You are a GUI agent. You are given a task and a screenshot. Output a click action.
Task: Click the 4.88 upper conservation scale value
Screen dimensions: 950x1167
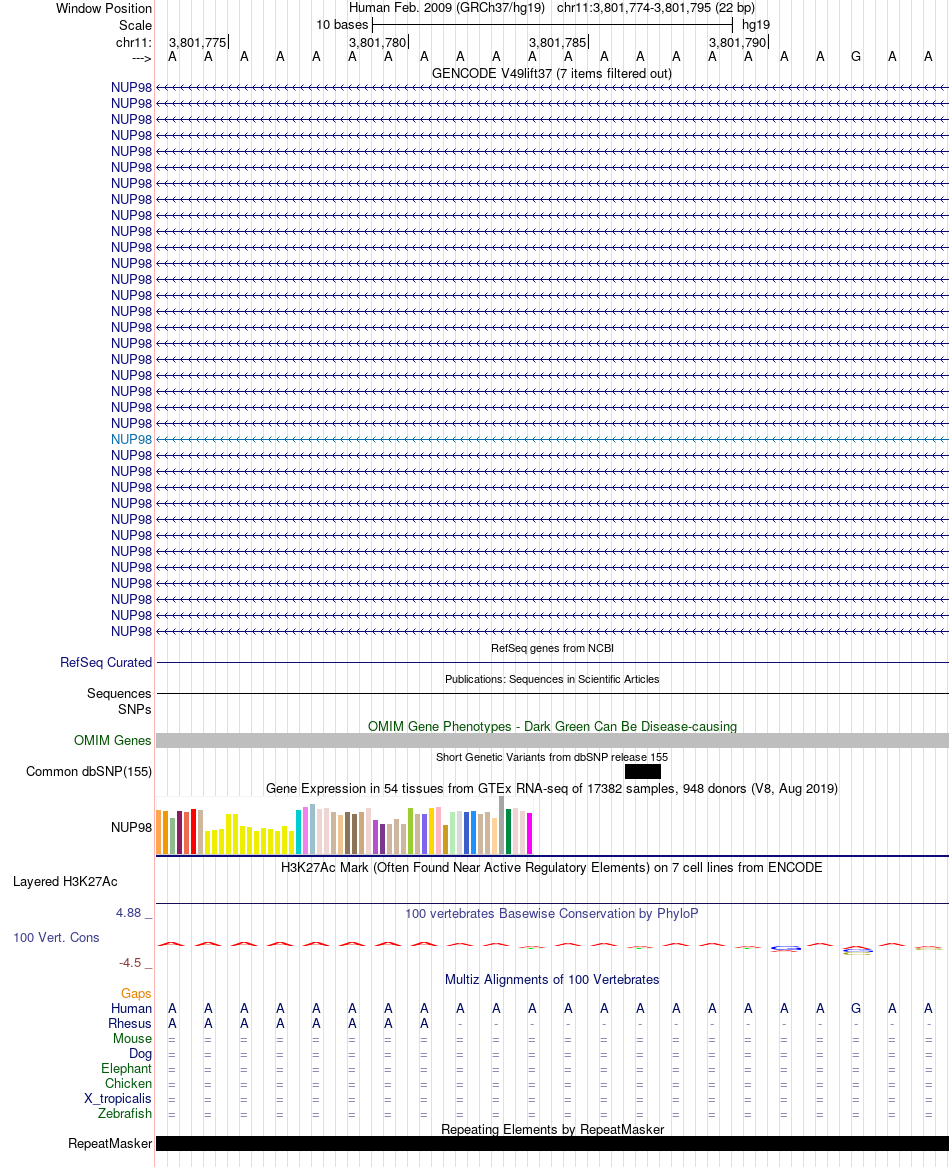tap(128, 913)
